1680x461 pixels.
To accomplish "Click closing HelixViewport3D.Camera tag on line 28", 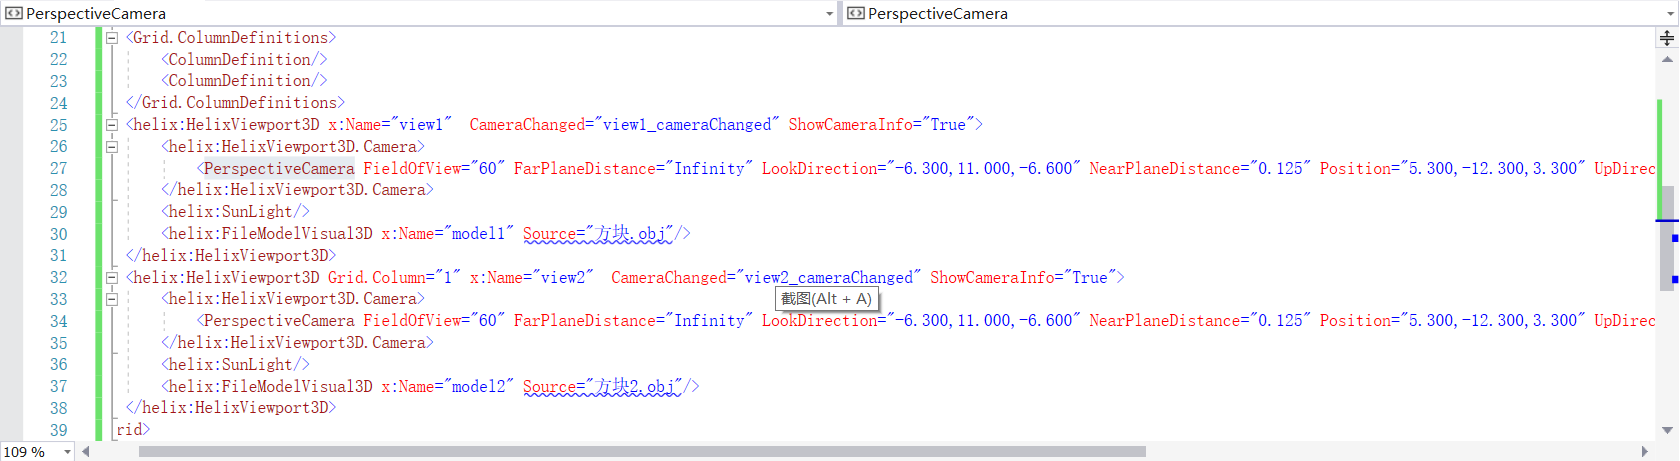I will [297, 190].
